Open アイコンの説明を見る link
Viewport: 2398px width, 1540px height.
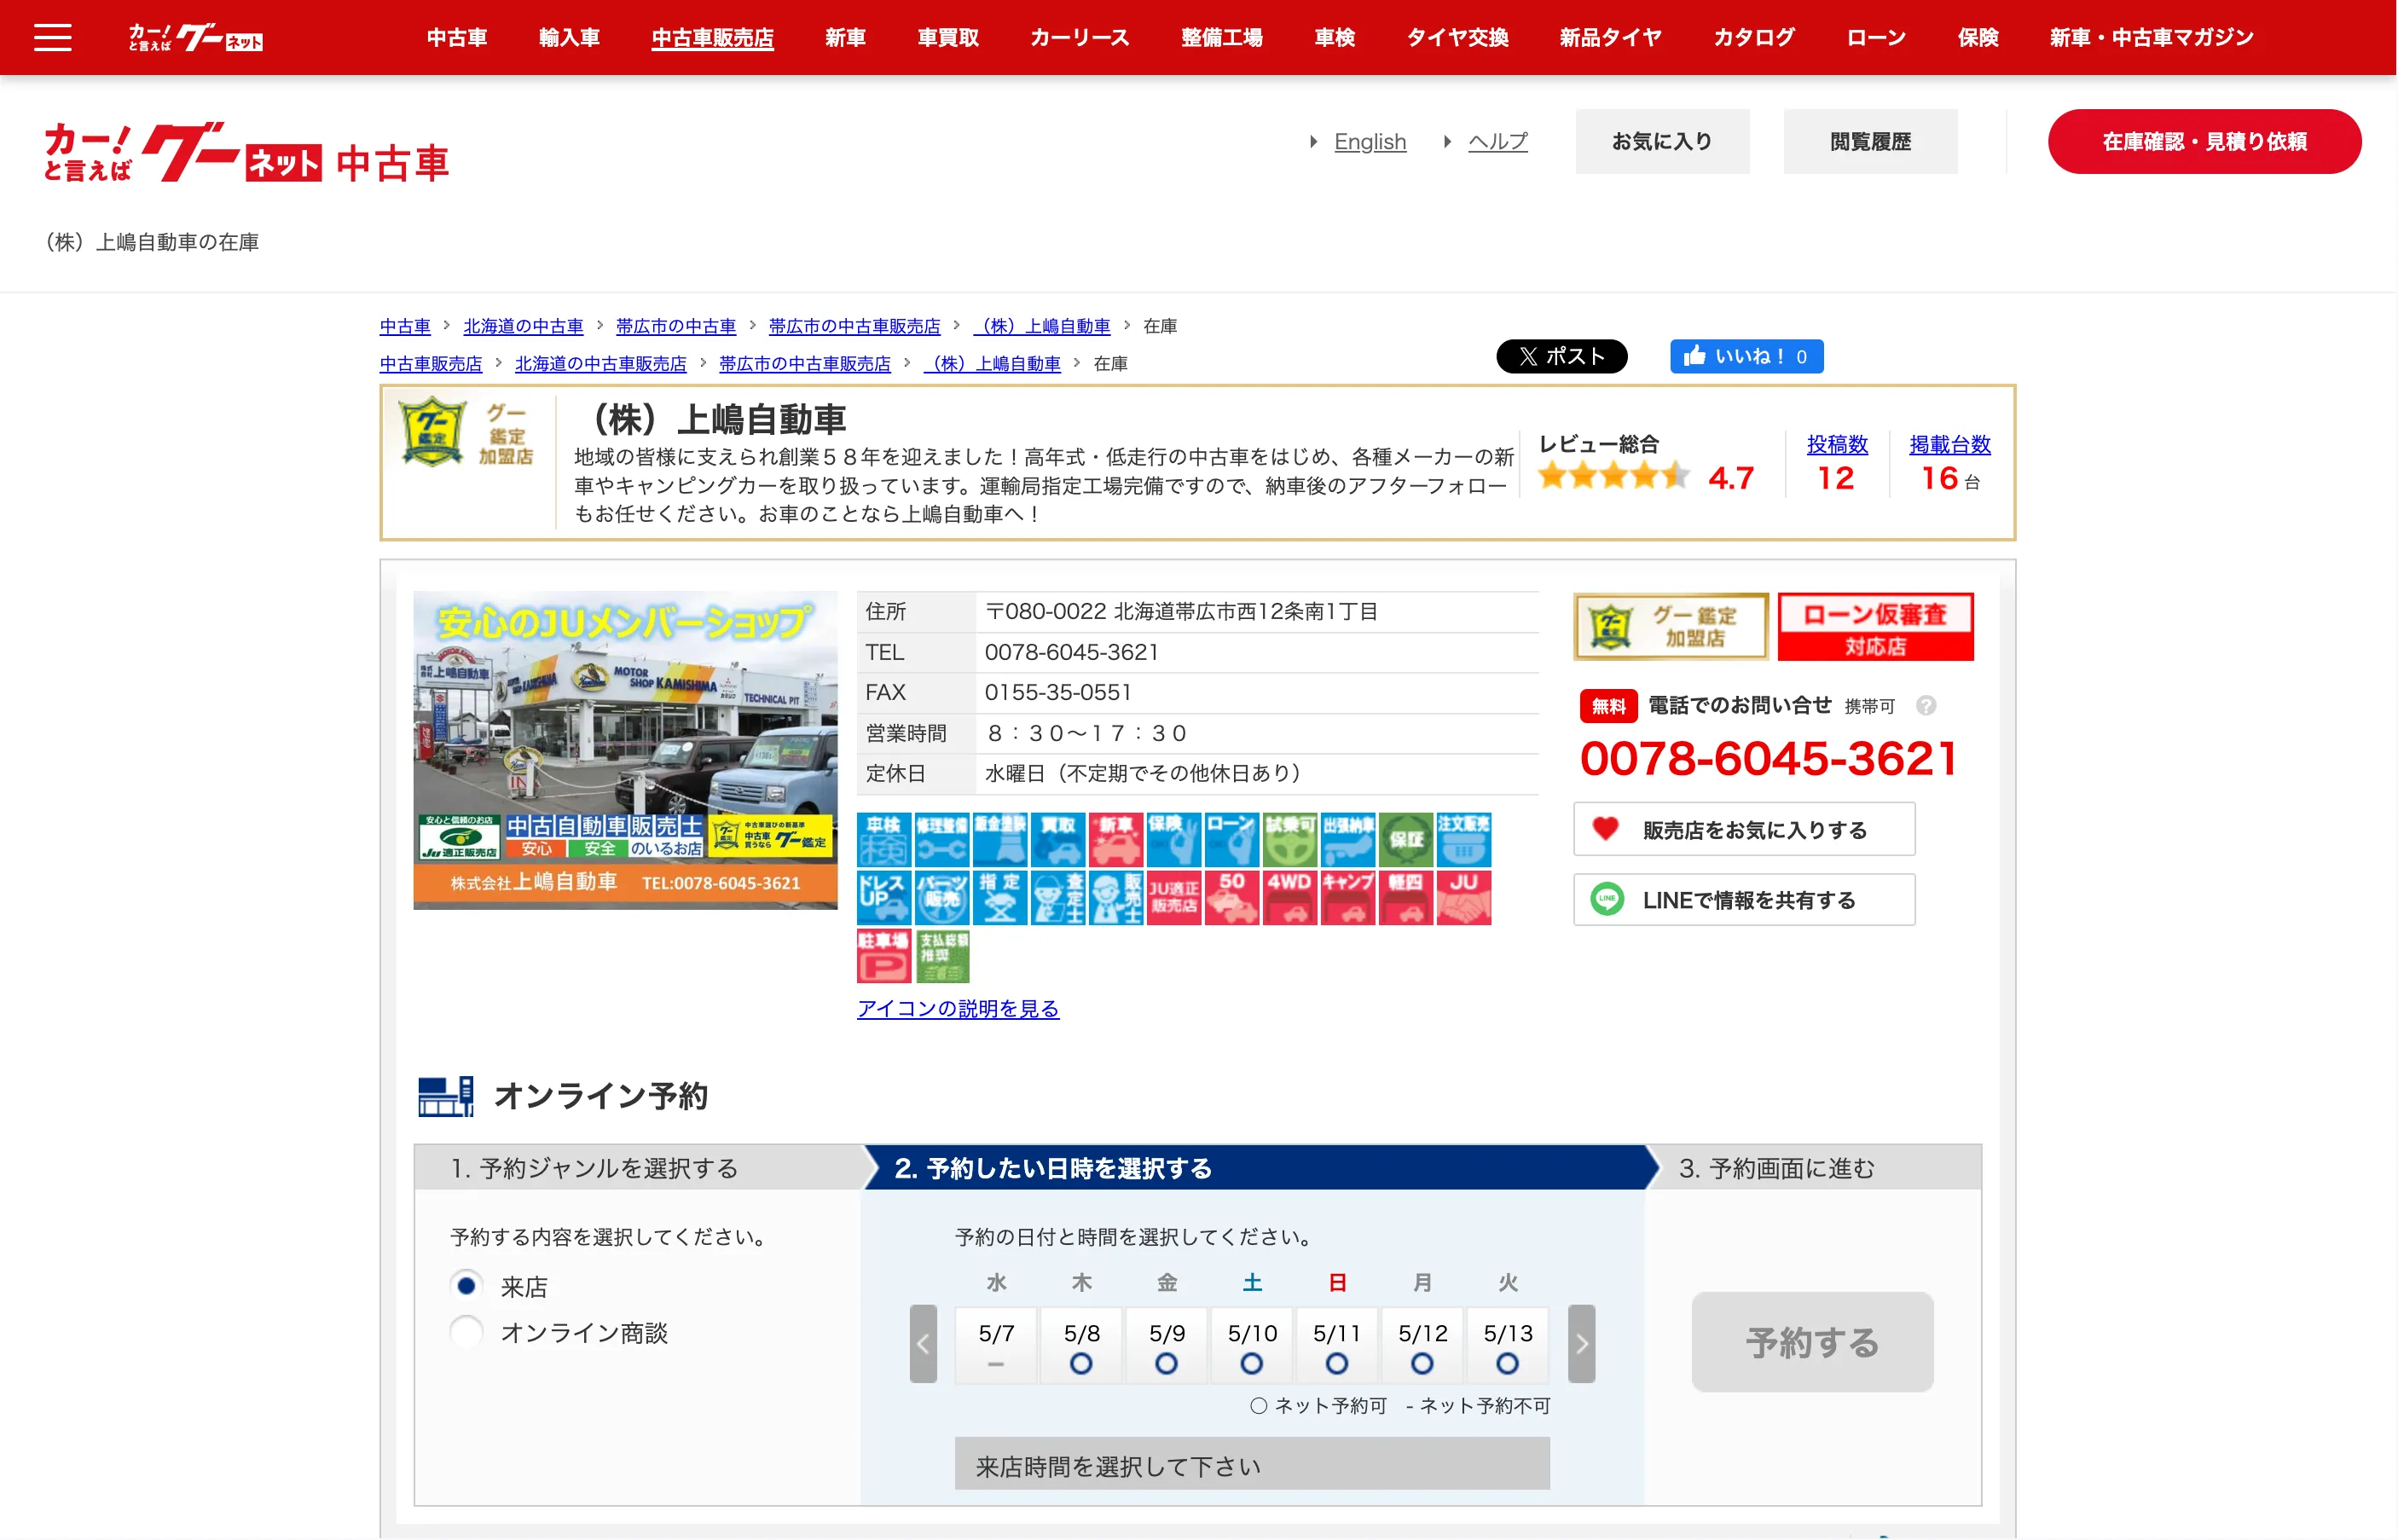pyautogui.click(x=957, y=1008)
